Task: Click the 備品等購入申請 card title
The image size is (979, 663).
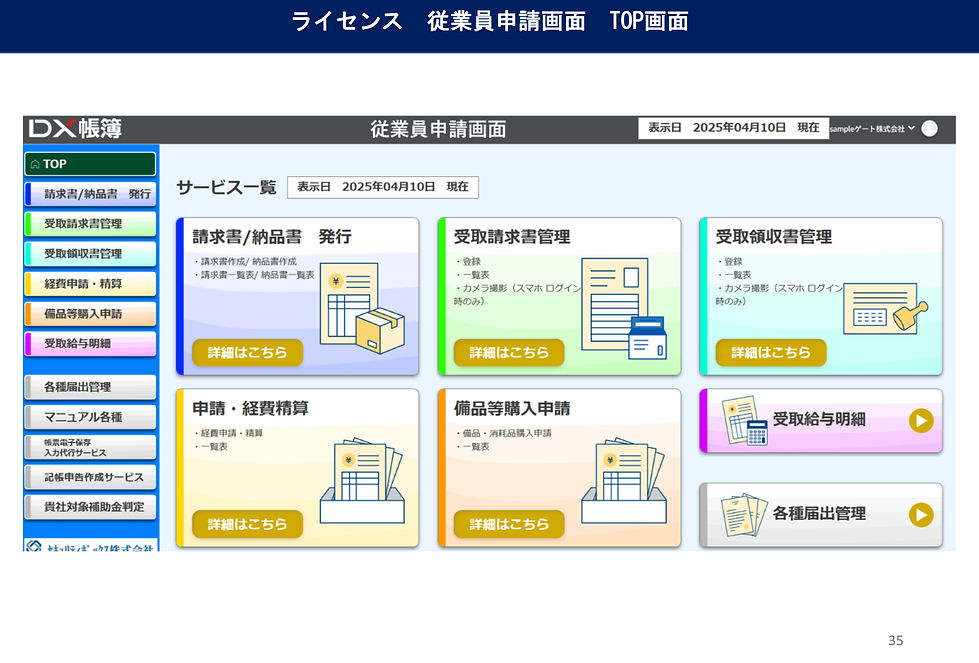Action: coord(512,408)
